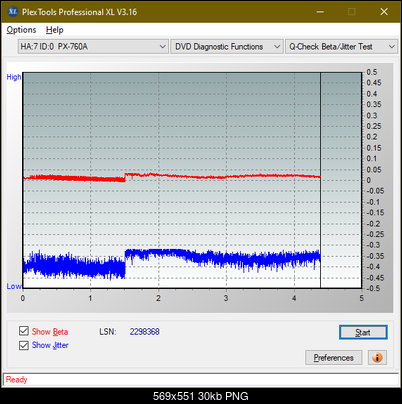
Task: Click the LSN value 2298368
Action: (x=145, y=332)
